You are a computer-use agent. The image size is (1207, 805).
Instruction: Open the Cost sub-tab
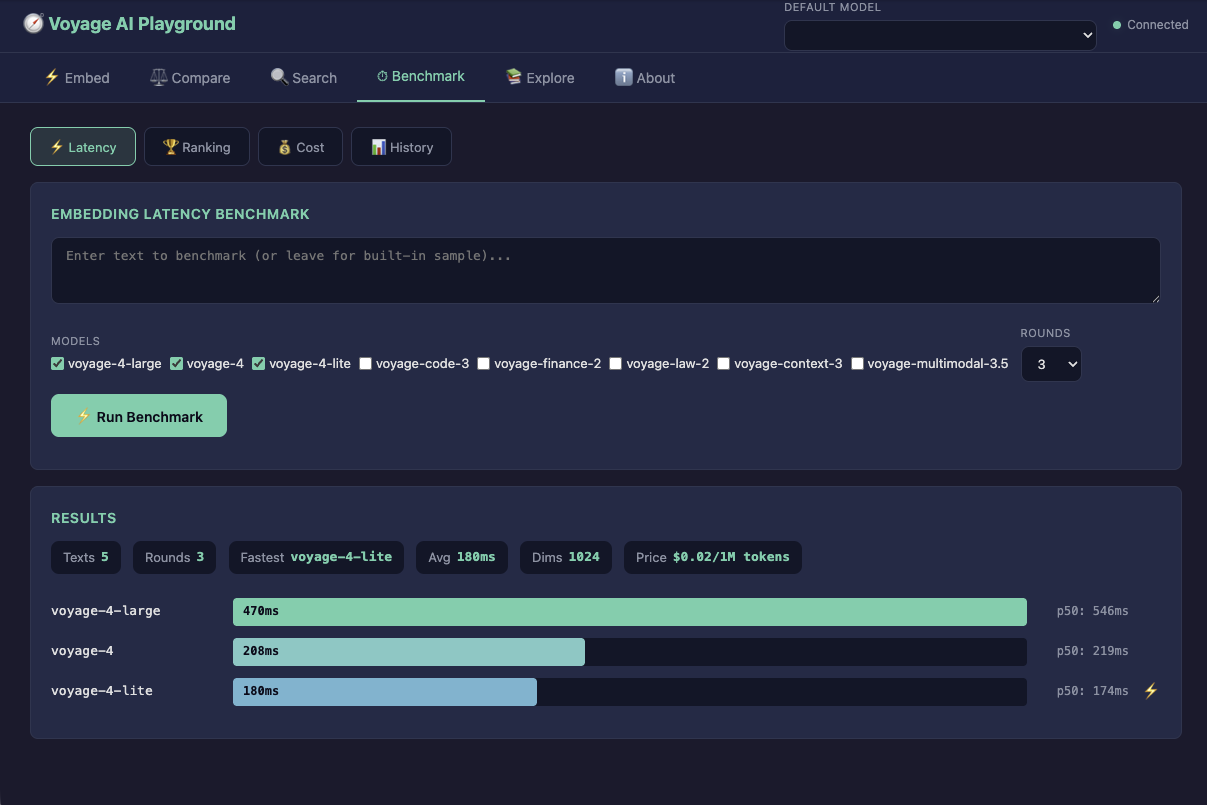[x=300, y=147]
